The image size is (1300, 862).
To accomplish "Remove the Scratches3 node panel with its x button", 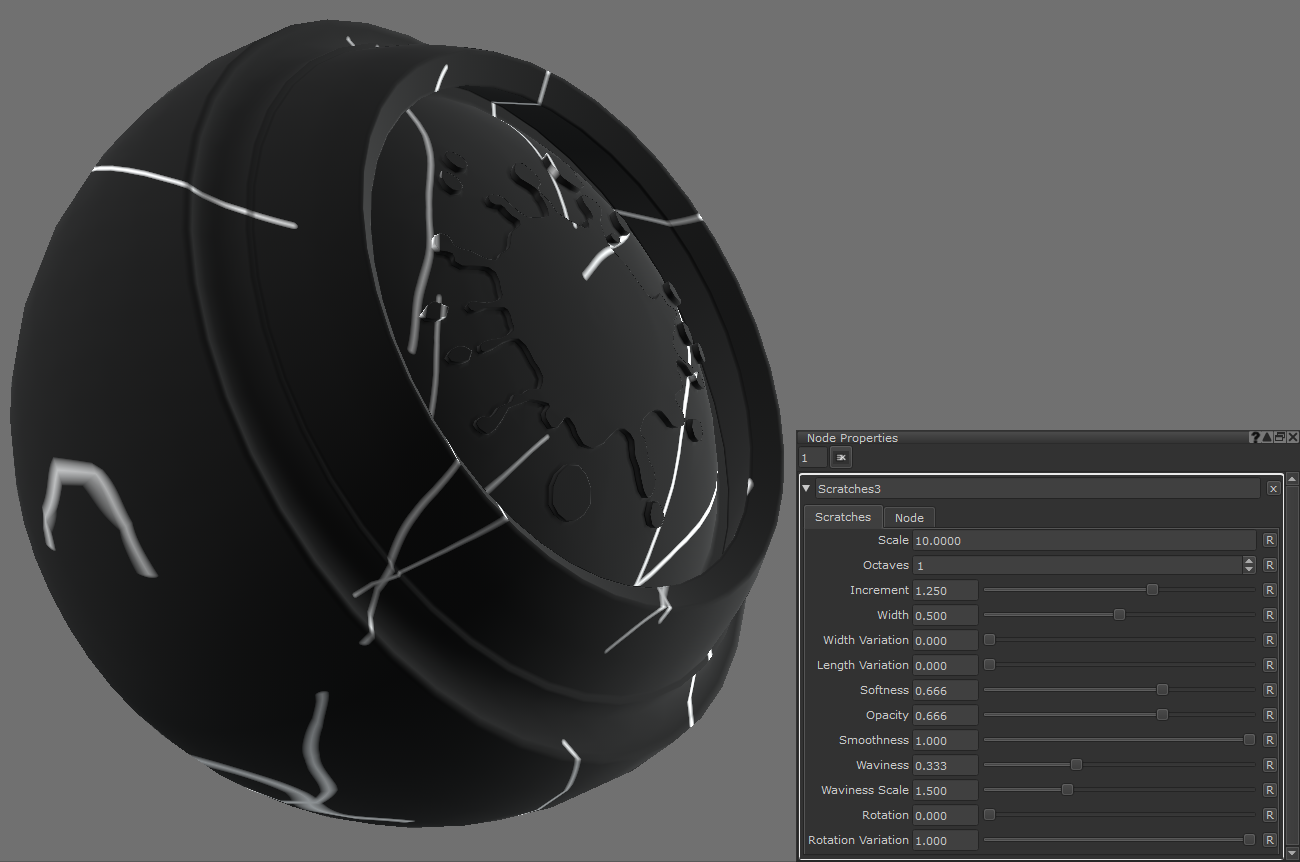I will 1273,489.
